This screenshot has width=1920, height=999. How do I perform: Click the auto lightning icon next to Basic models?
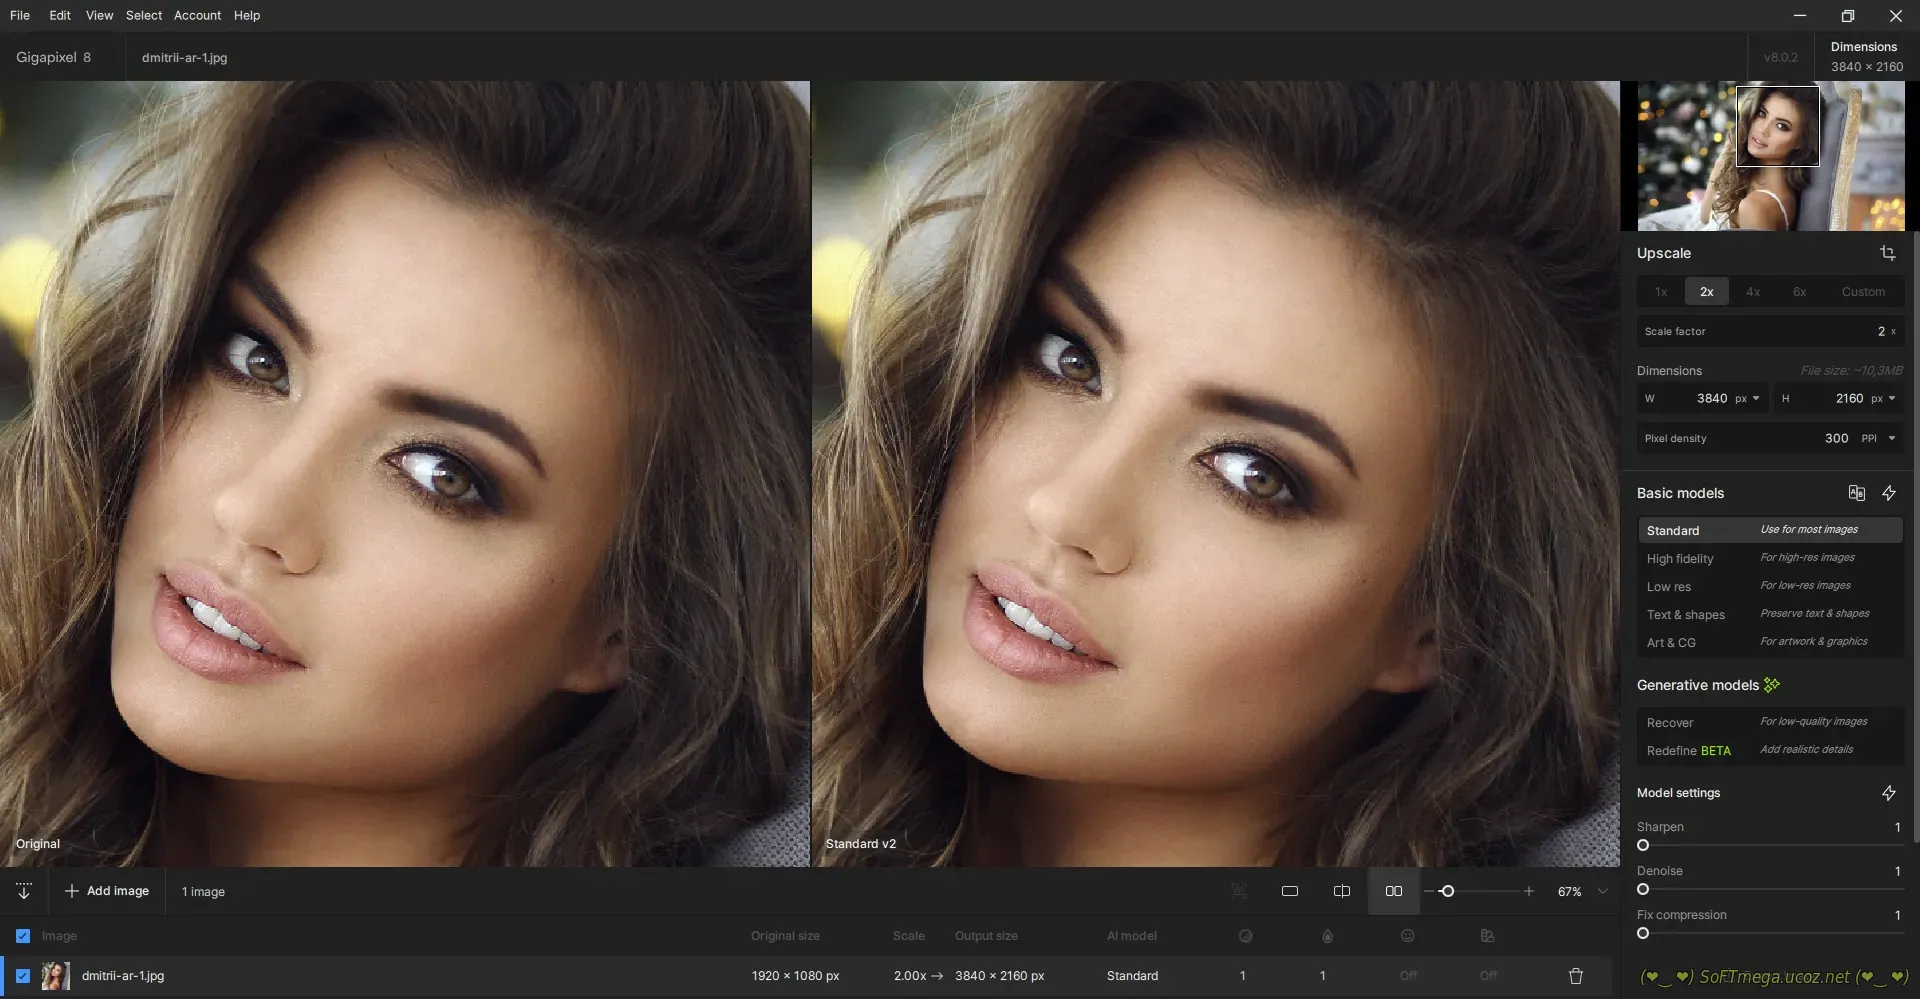pyautogui.click(x=1889, y=493)
